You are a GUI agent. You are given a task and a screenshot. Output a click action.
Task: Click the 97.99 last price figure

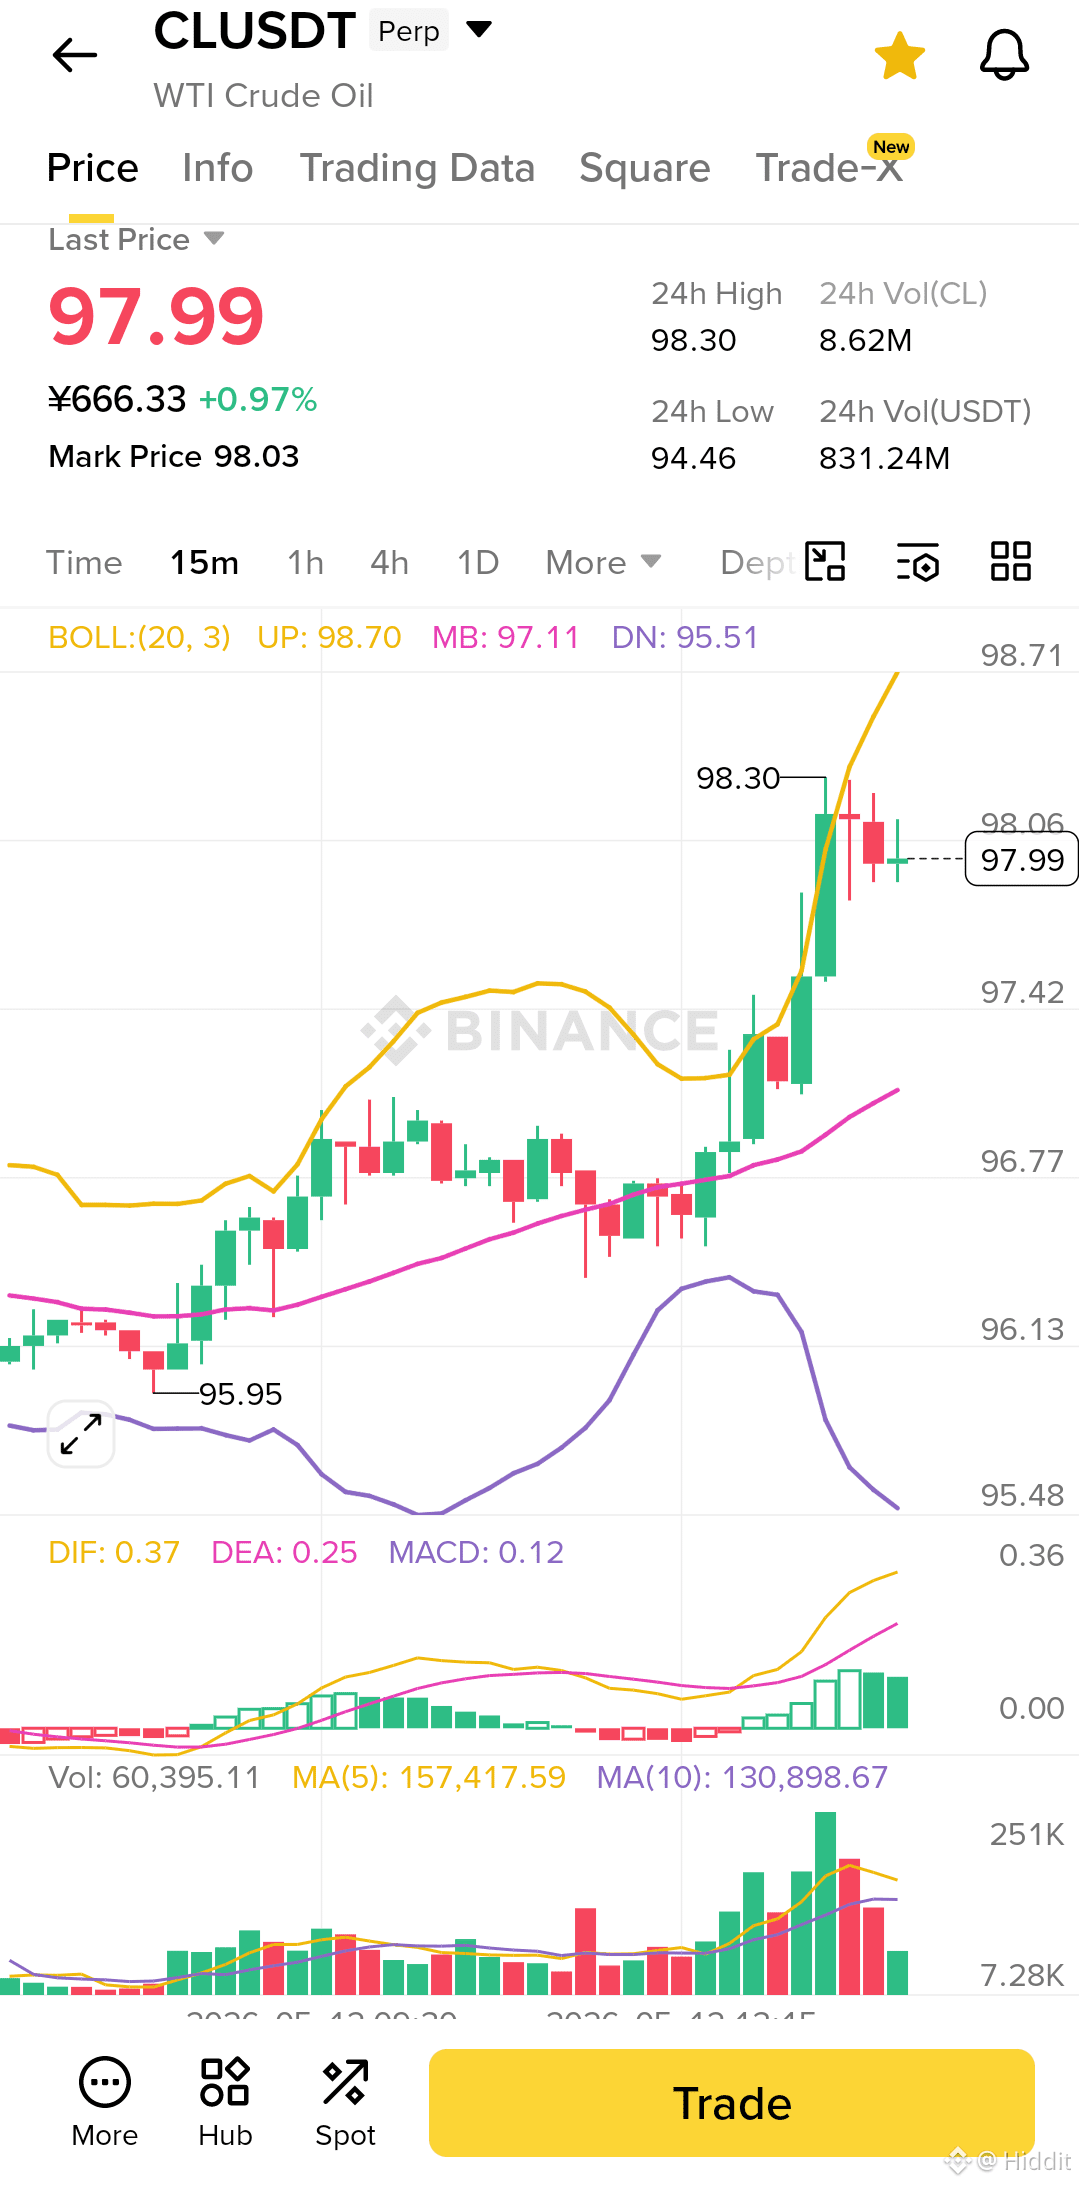(x=156, y=316)
